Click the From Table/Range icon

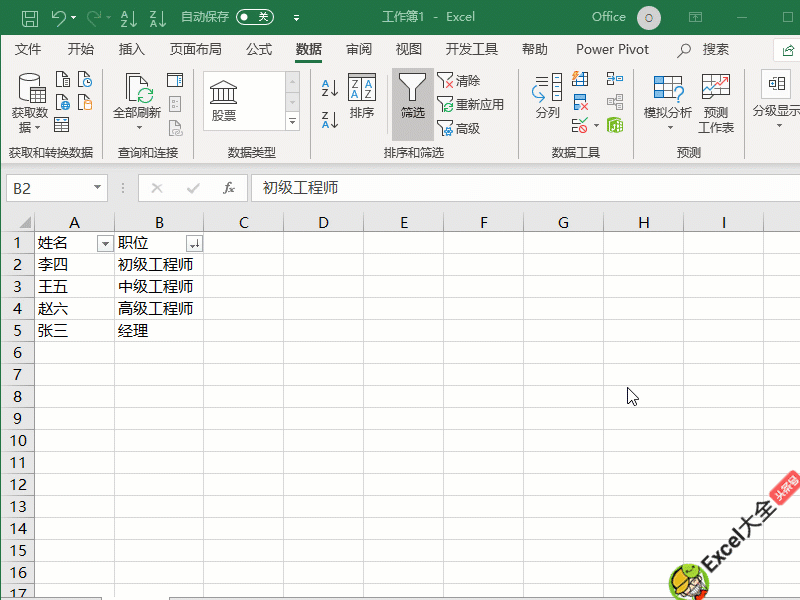point(62,125)
